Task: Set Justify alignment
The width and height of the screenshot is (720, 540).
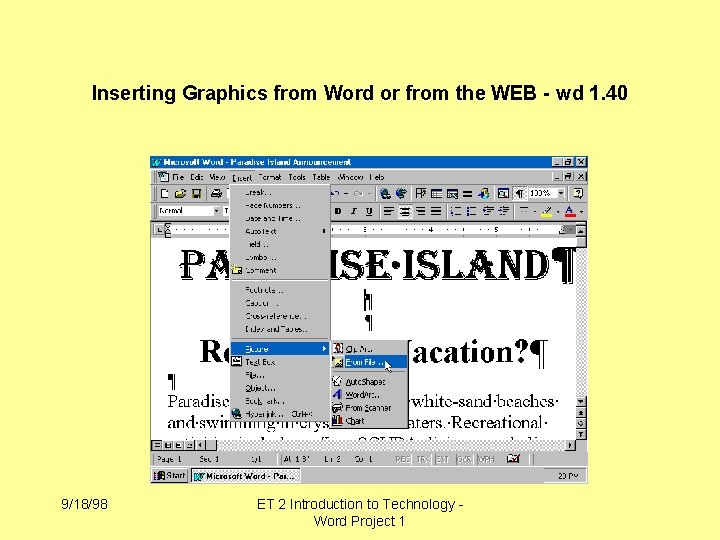Action: point(436,211)
